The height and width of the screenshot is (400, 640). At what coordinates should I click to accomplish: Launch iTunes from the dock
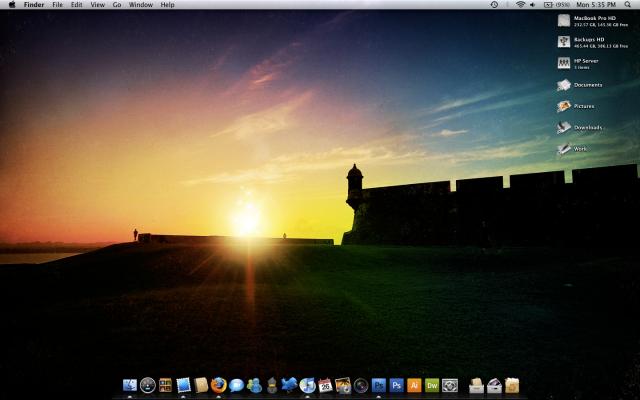tap(308, 385)
